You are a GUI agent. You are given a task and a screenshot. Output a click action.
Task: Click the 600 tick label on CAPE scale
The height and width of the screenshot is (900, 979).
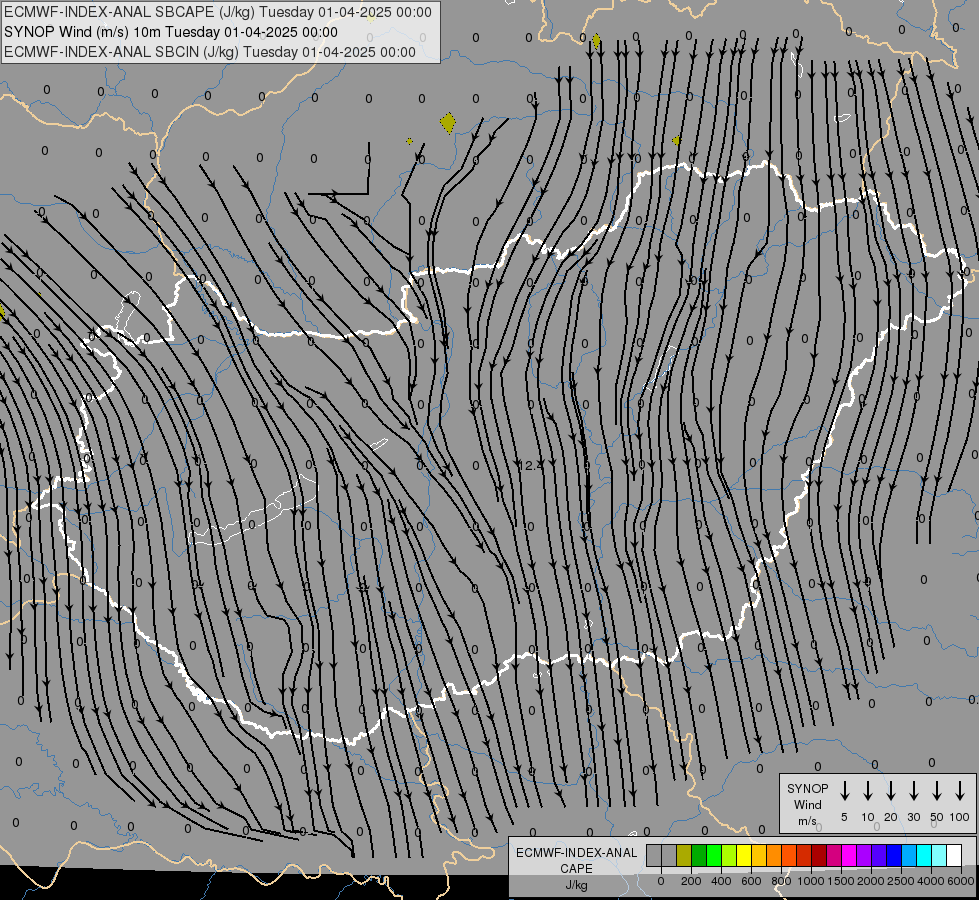pos(751,881)
